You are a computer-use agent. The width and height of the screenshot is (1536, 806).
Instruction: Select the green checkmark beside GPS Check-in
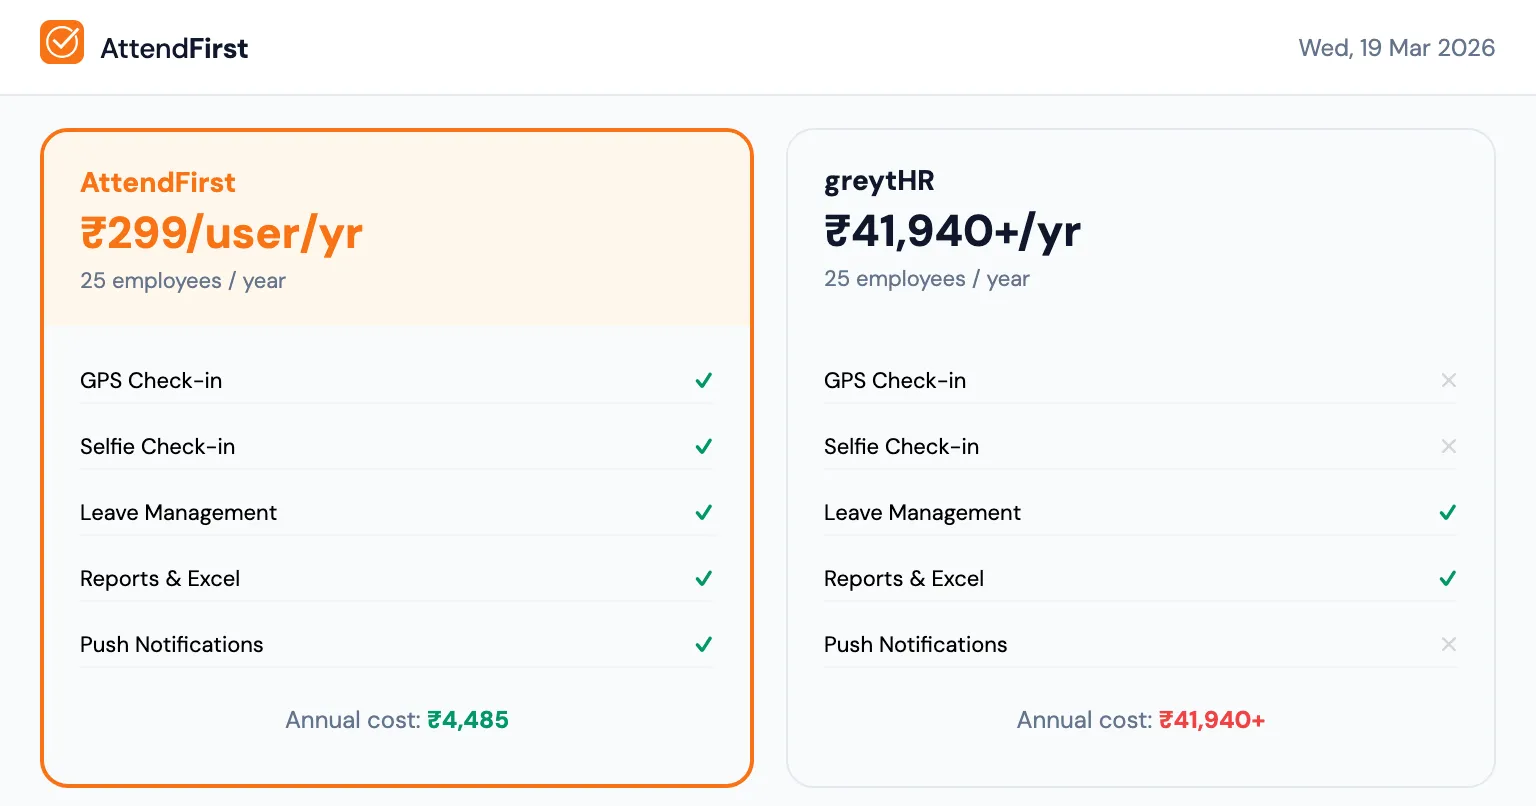pos(703,380)
